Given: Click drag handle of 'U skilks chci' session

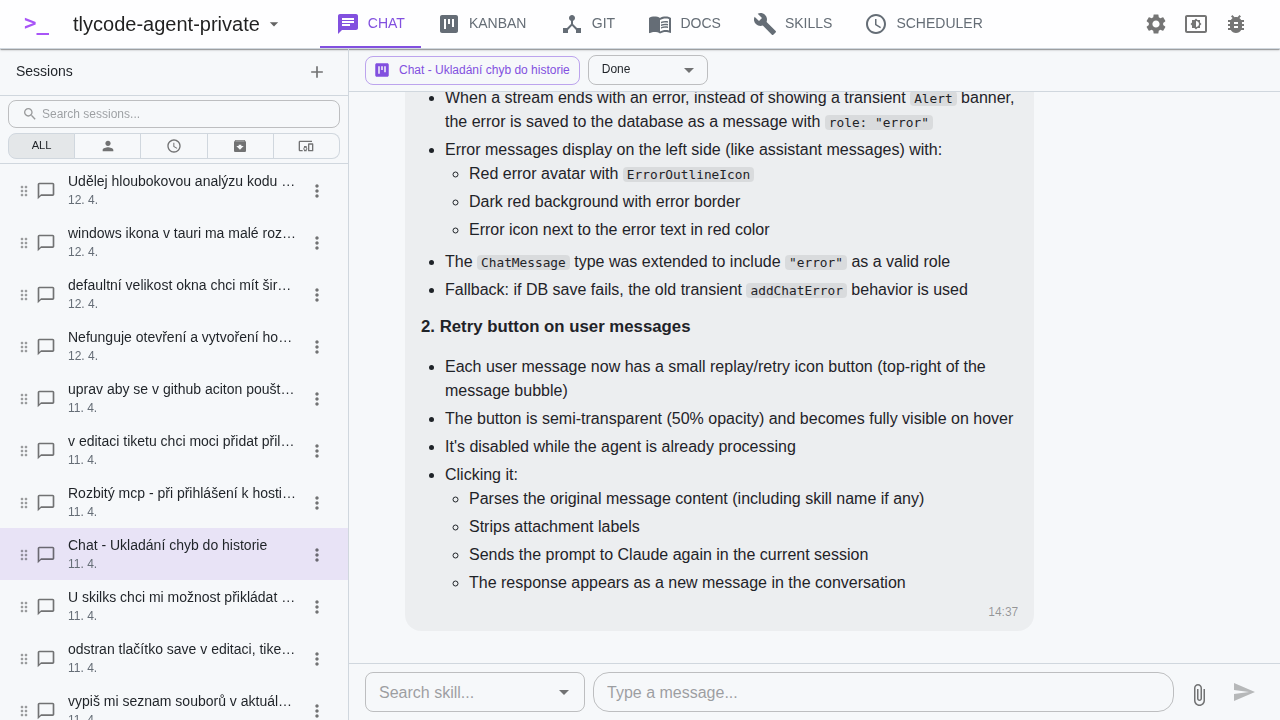Looking at the screenshot, I should [x=24, y=607].
